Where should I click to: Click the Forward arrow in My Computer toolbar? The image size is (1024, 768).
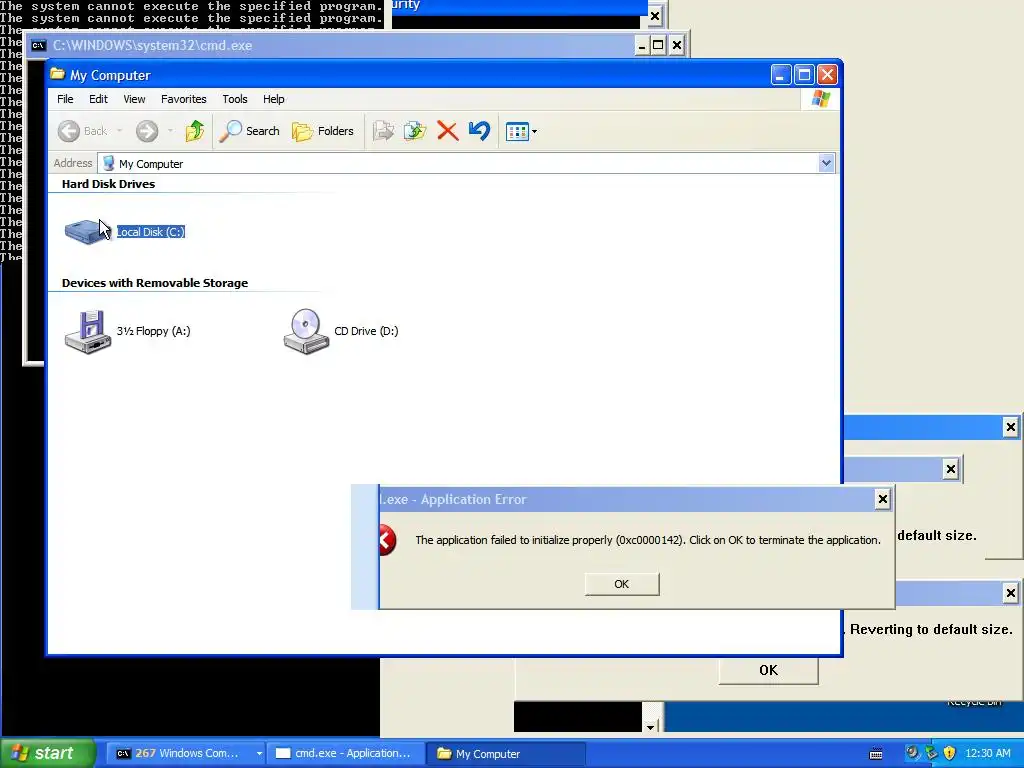coord(147,131)
